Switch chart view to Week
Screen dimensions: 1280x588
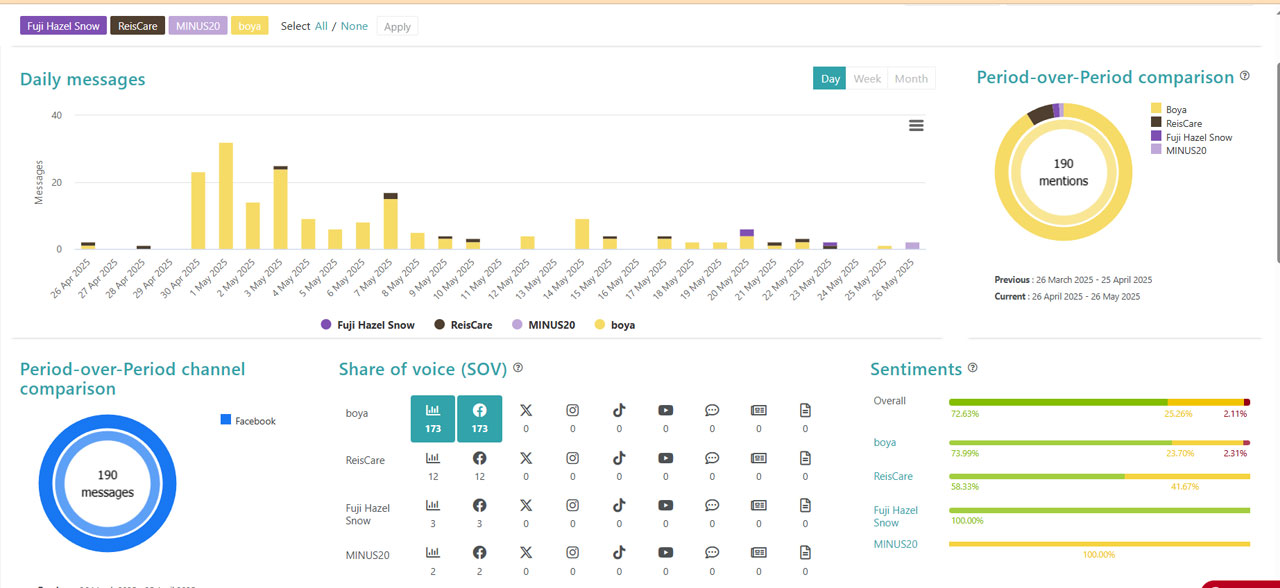867,79
